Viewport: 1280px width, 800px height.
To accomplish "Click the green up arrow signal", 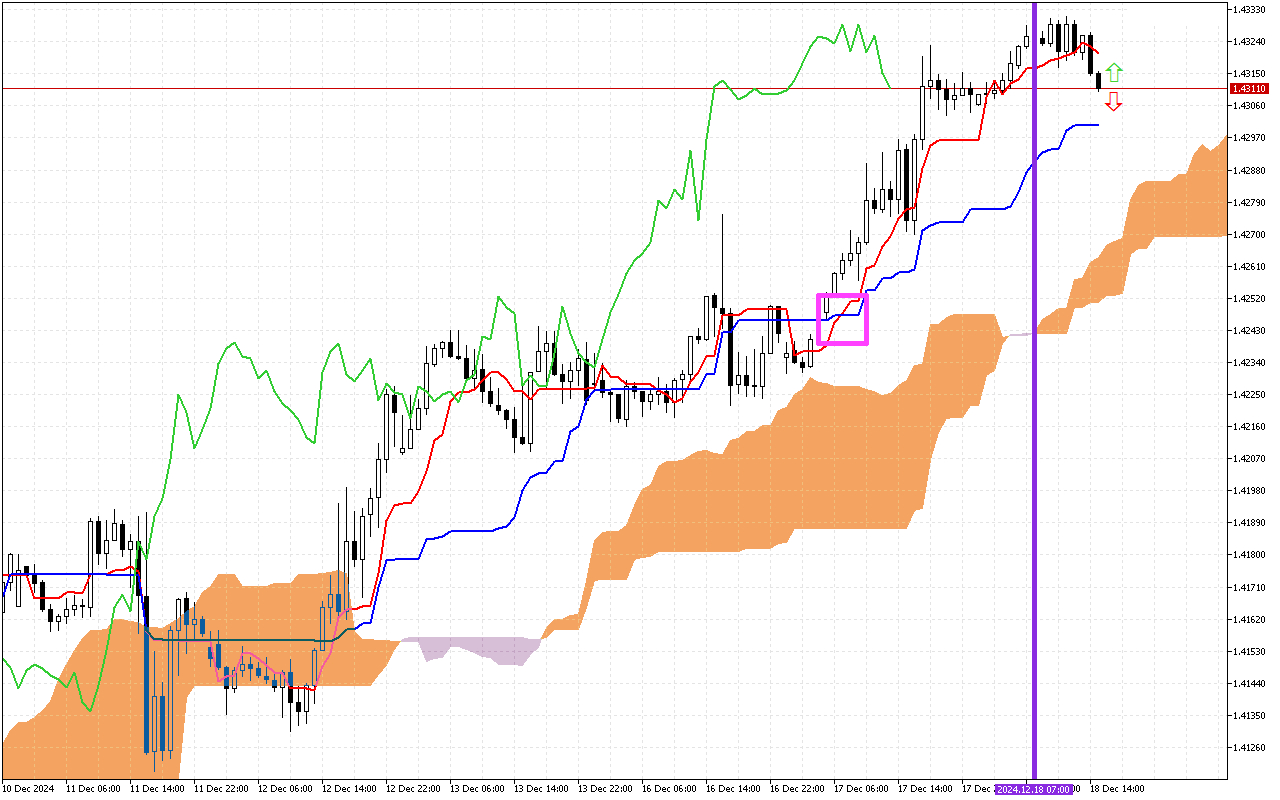I will coord(1114,72).
